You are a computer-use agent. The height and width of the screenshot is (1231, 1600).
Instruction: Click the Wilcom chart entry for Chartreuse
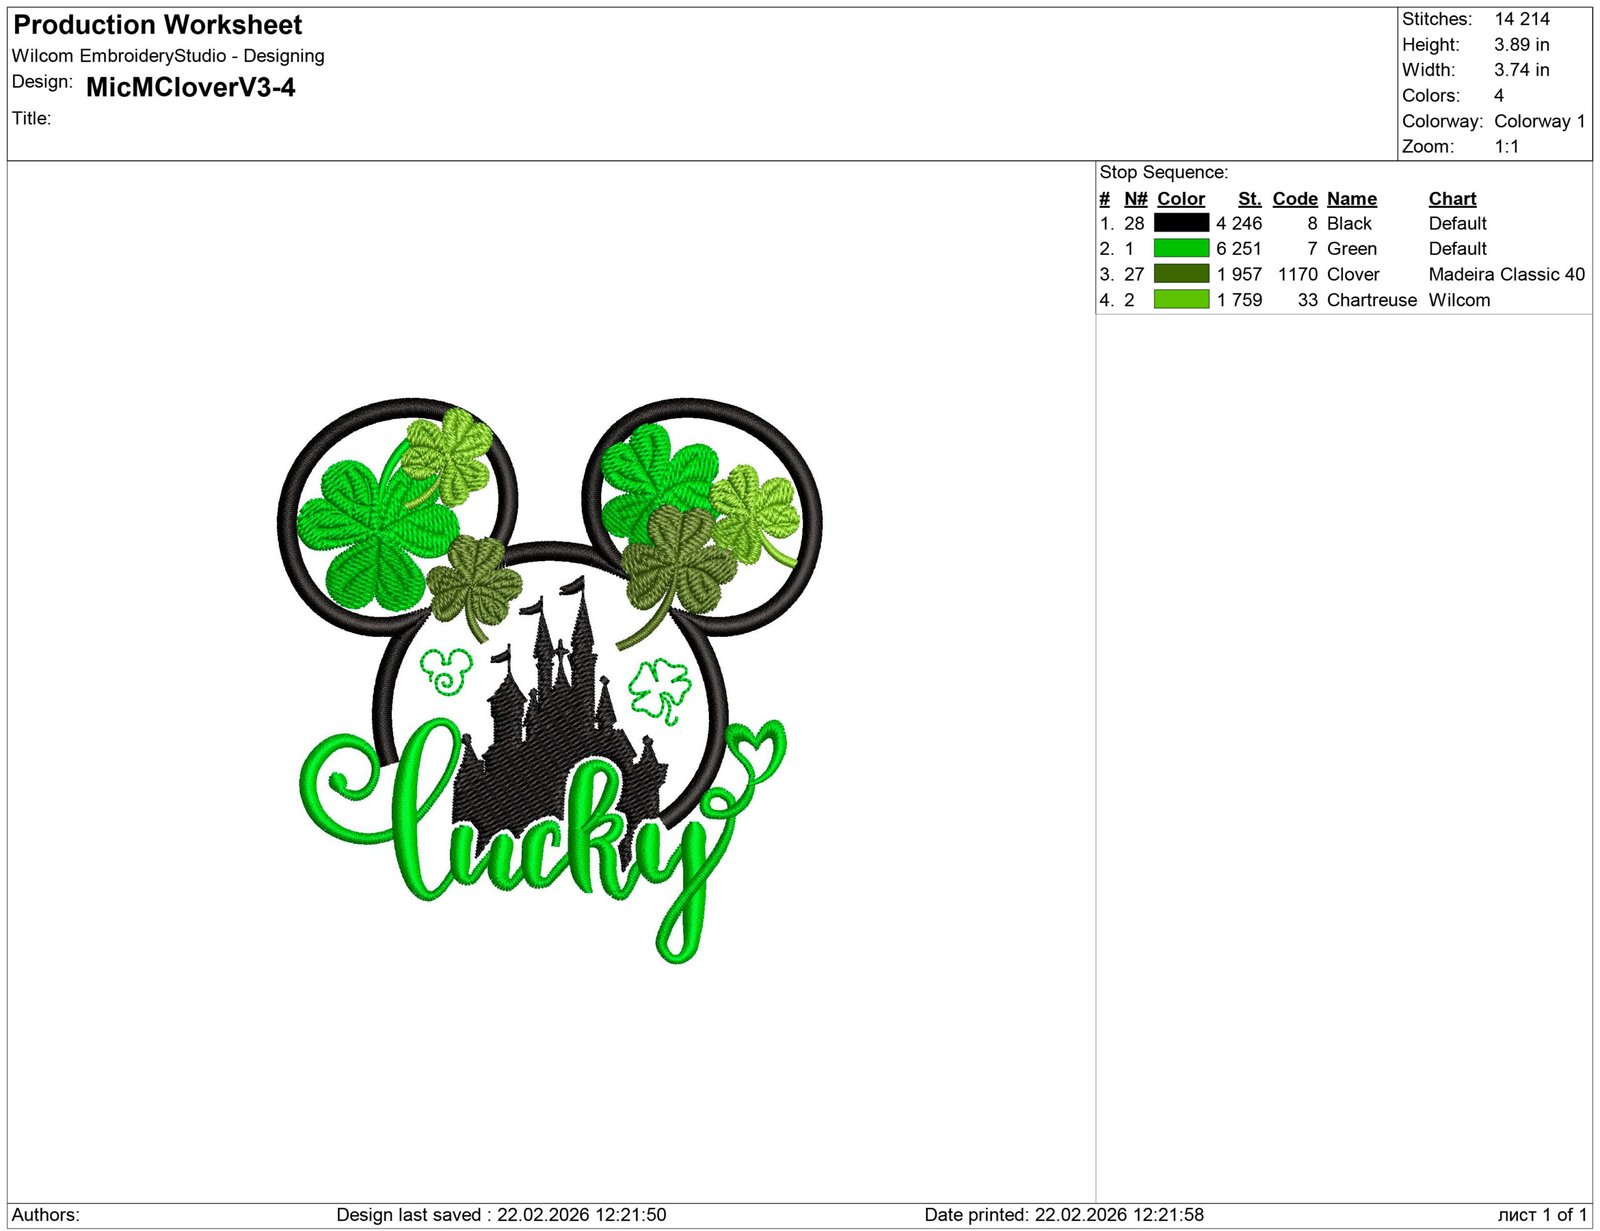(x=1459, y=300)
